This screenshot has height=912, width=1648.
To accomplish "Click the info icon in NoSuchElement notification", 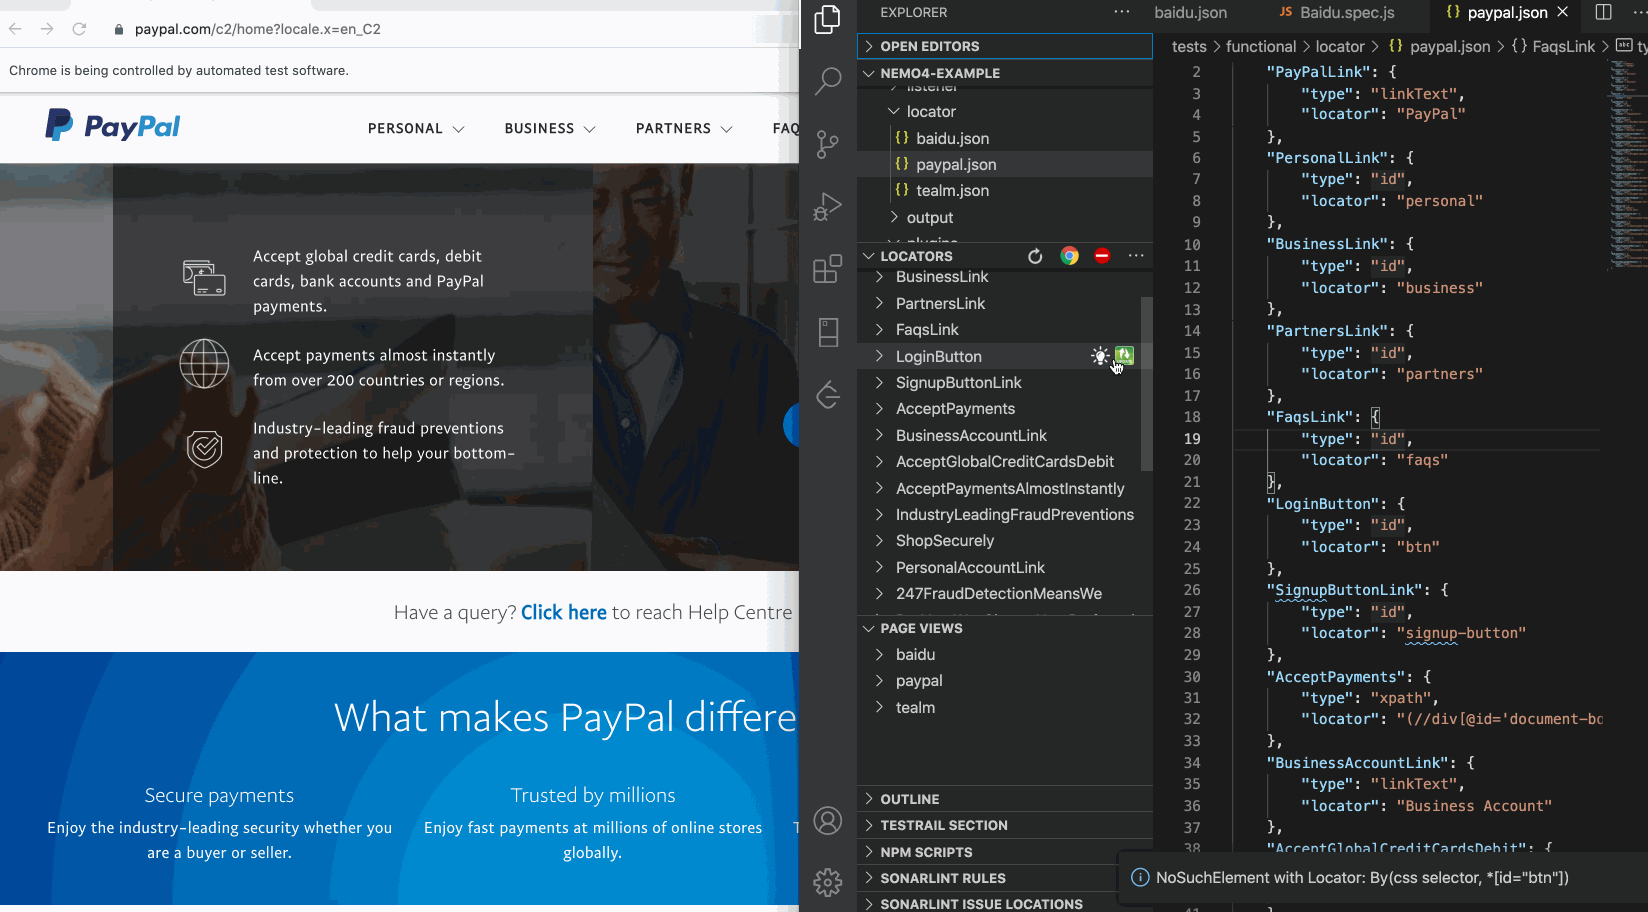I will pos(1140,877).
